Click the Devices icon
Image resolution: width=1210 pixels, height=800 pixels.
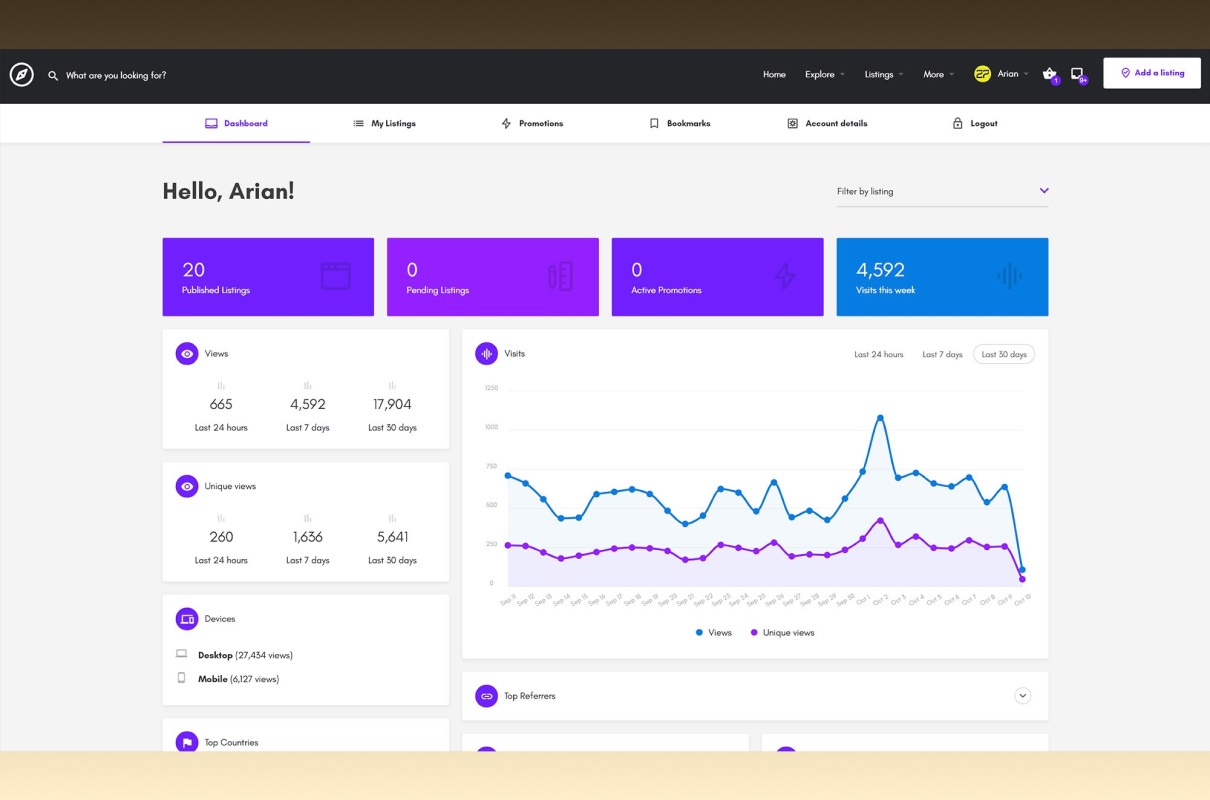tap(187, 619)
